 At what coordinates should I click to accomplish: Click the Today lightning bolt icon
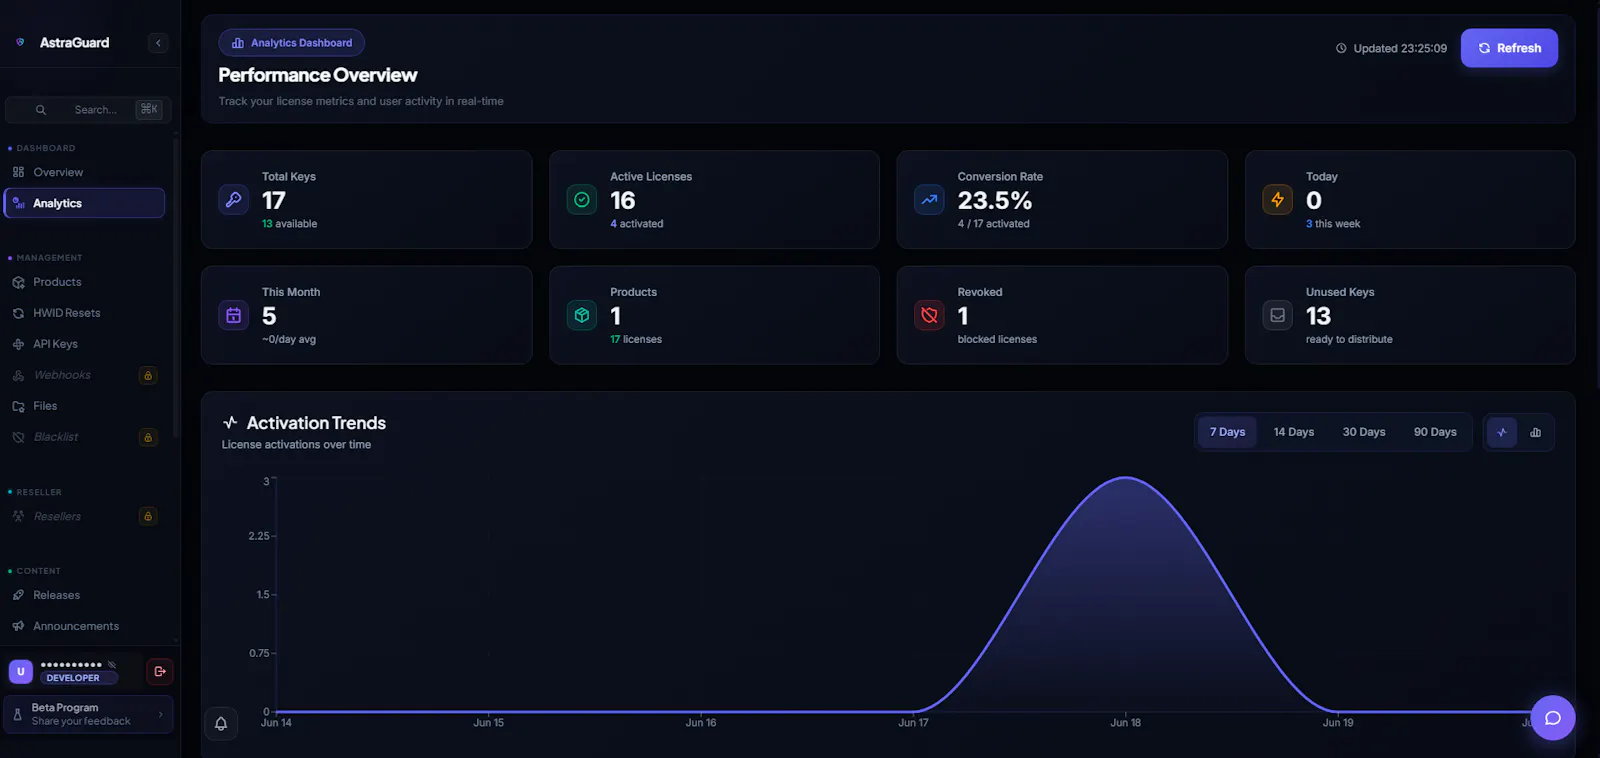[x=1277, y=200]
